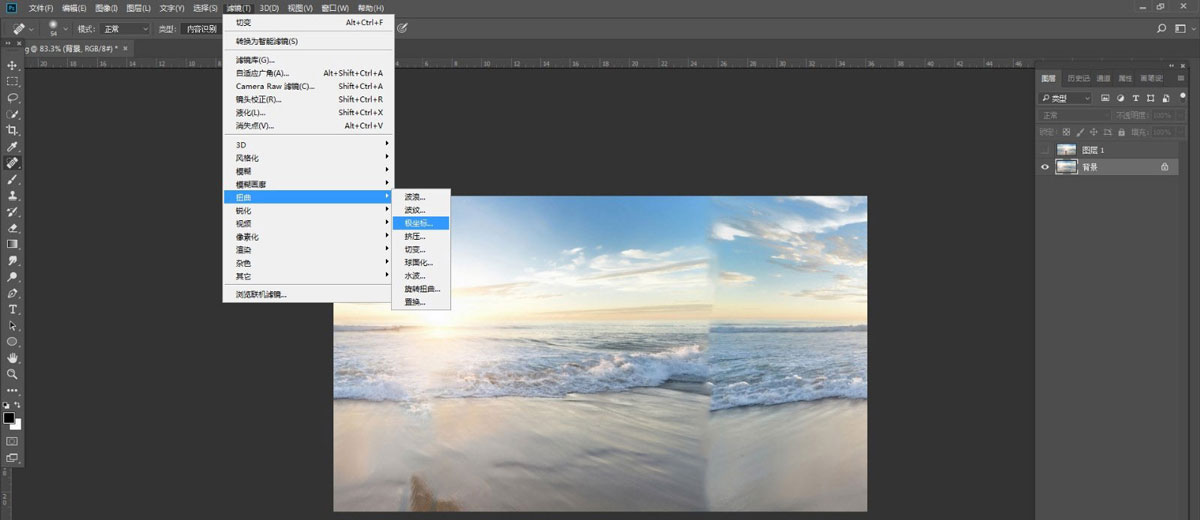The image size is (1200, 520).
Task: Filter layers by pixel layer icon
Action: pyautogui.click(x=1105, y=98)
